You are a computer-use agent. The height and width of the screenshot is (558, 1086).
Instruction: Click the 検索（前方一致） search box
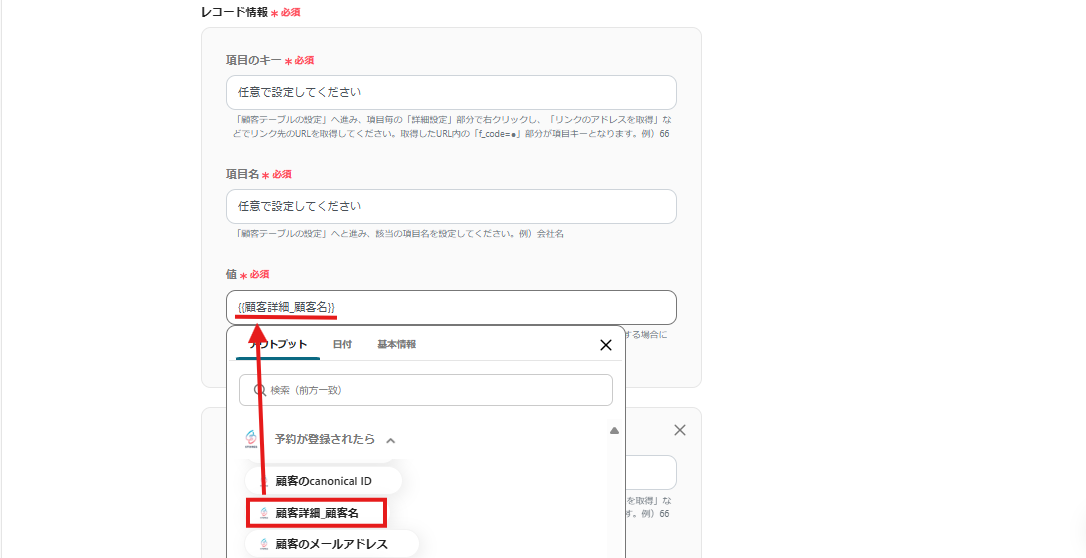426,390
